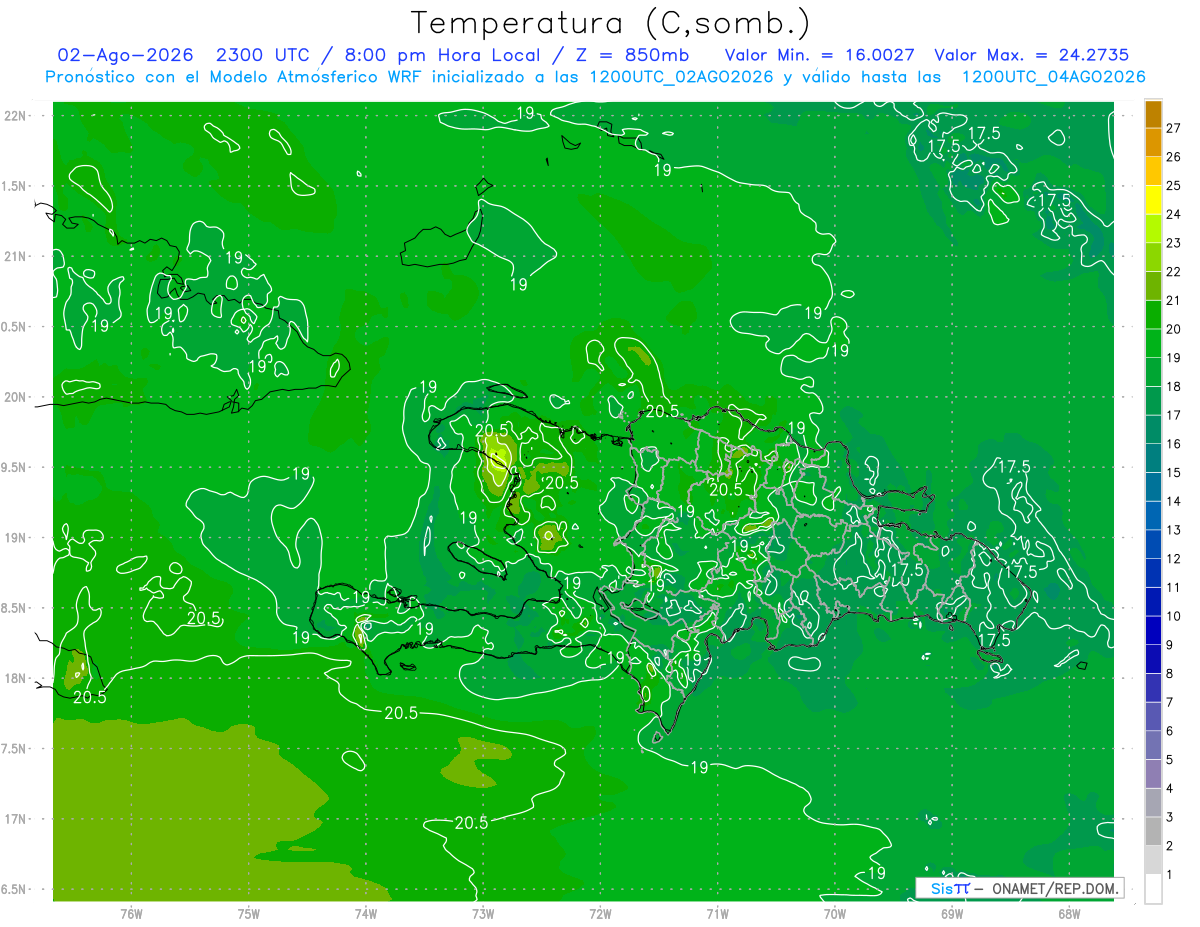Image resolution: width=1200 pixels, height=927 pixels.
Task: Pick the teal legend swatch between 15 and 16
Action: 1153,458
